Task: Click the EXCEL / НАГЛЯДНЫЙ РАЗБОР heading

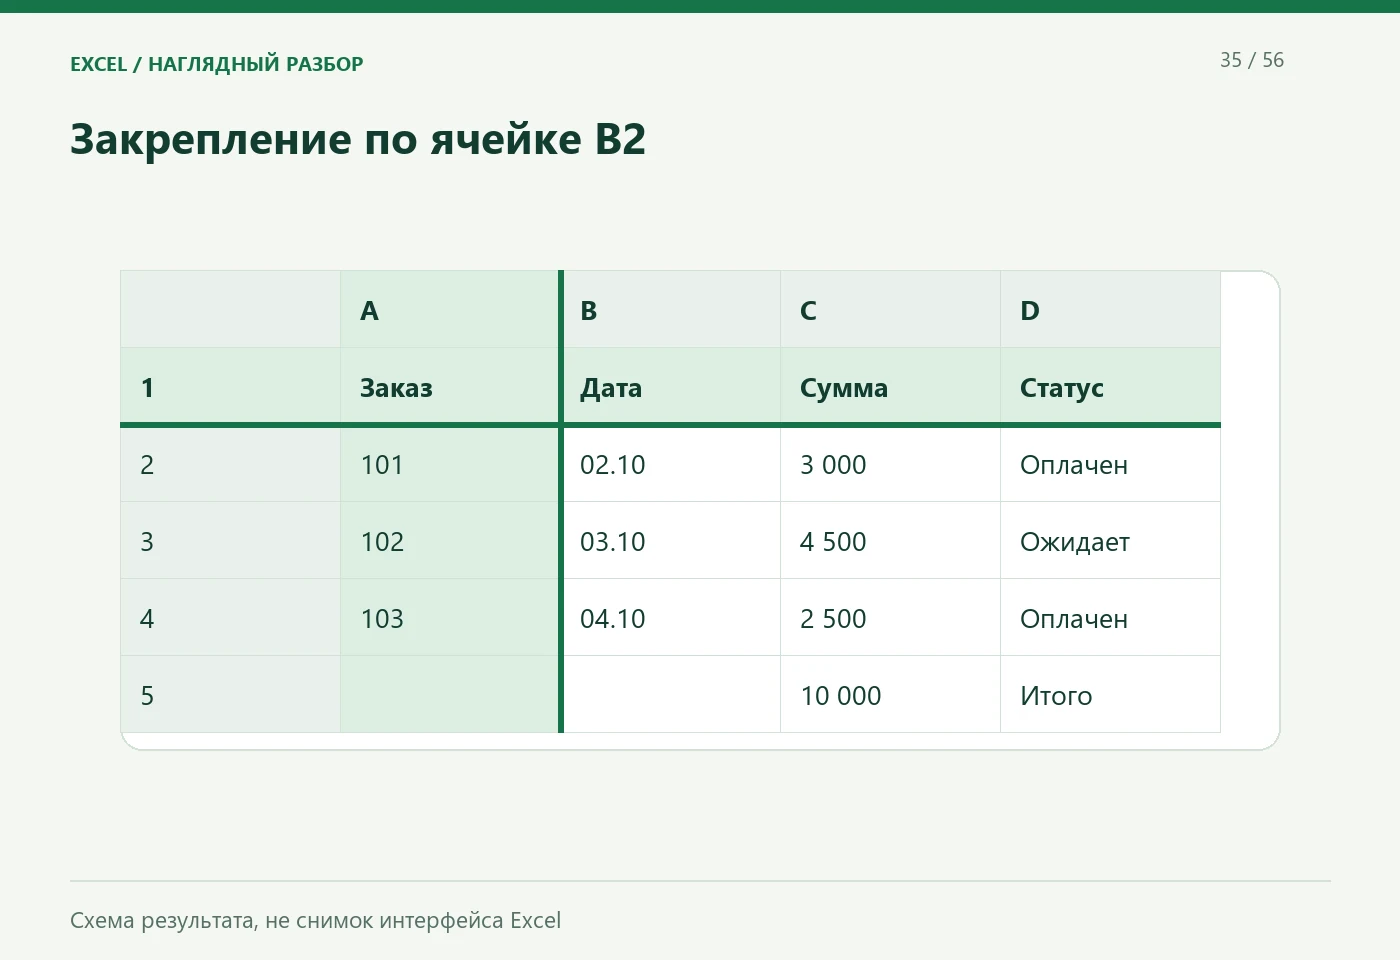Action: (217, 64)
